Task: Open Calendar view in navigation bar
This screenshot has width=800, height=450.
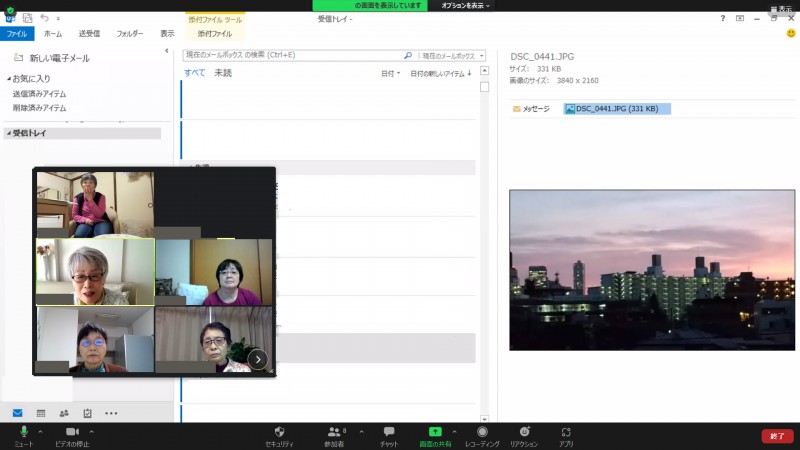Action: 41,413
